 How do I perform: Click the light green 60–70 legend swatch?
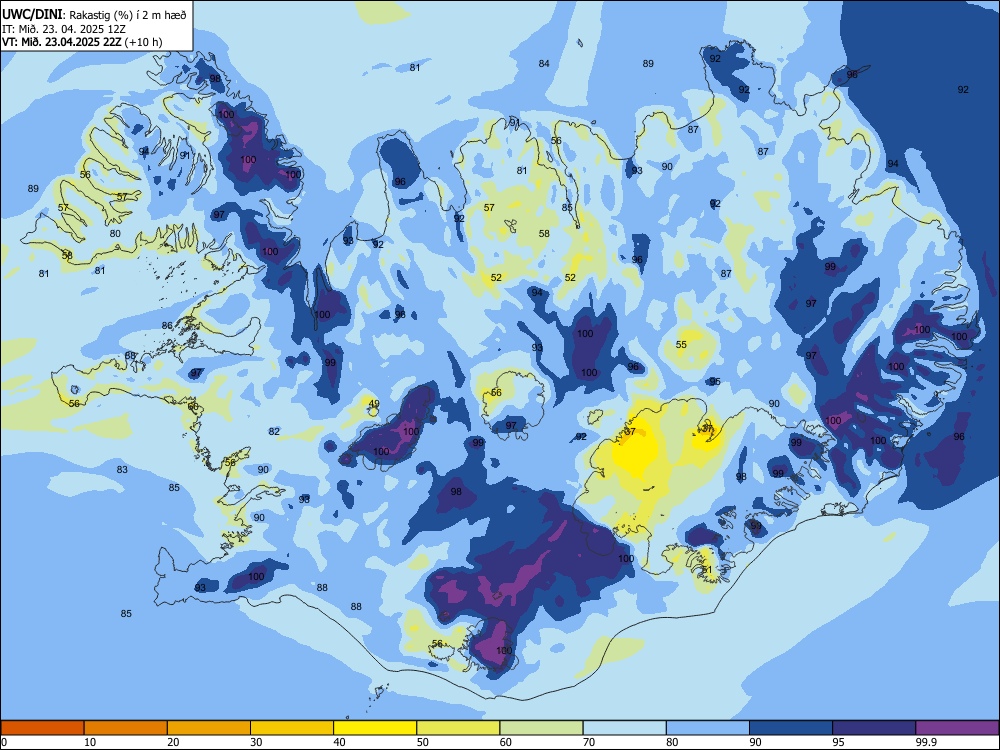541,728
